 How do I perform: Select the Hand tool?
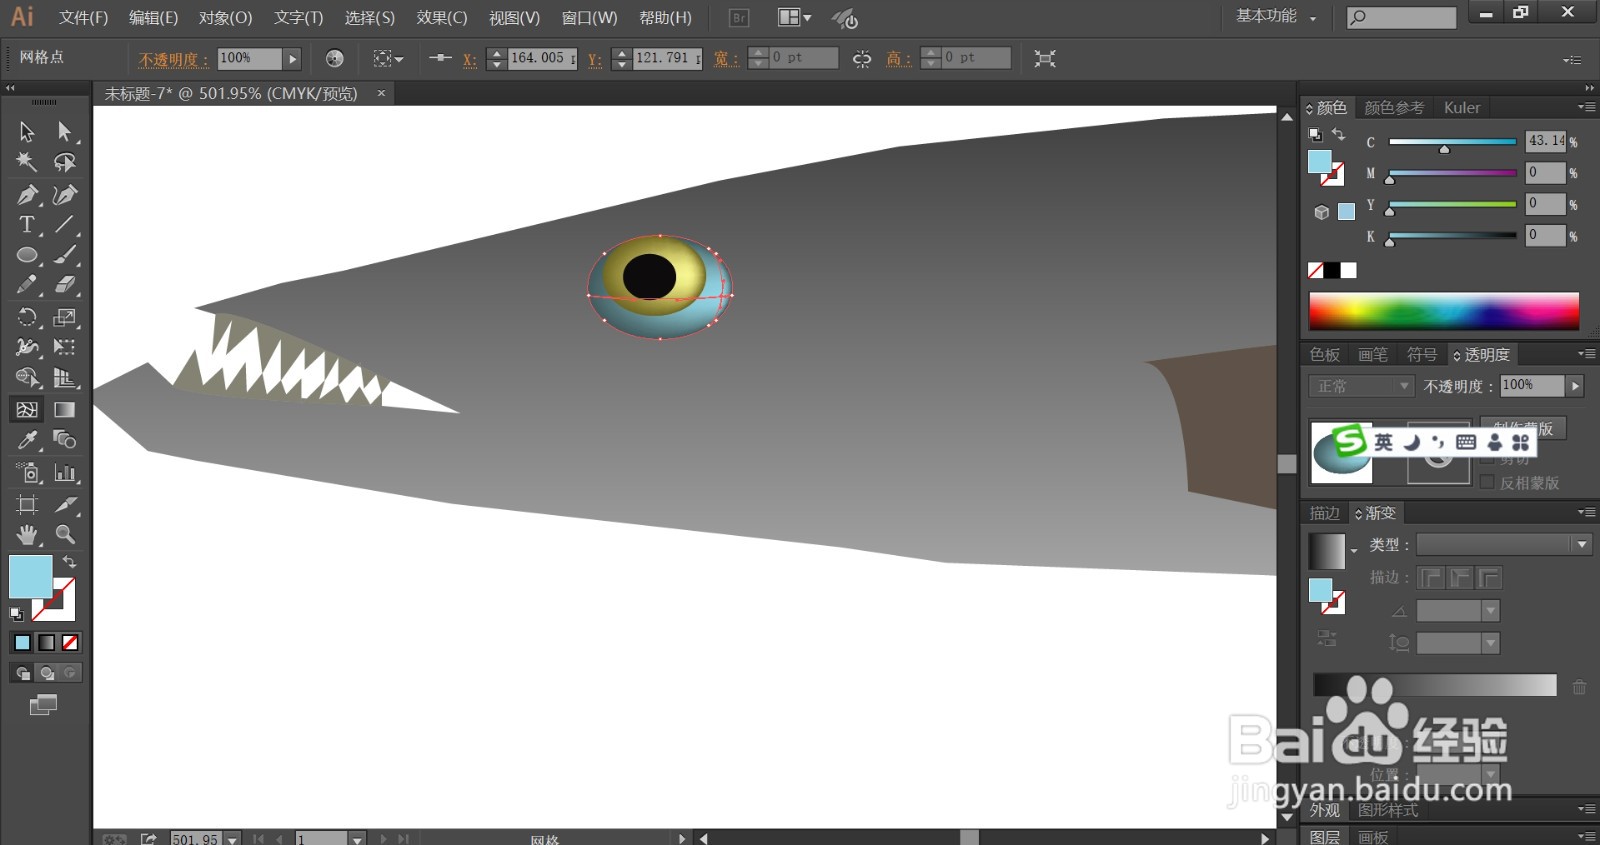click(27, 534)
